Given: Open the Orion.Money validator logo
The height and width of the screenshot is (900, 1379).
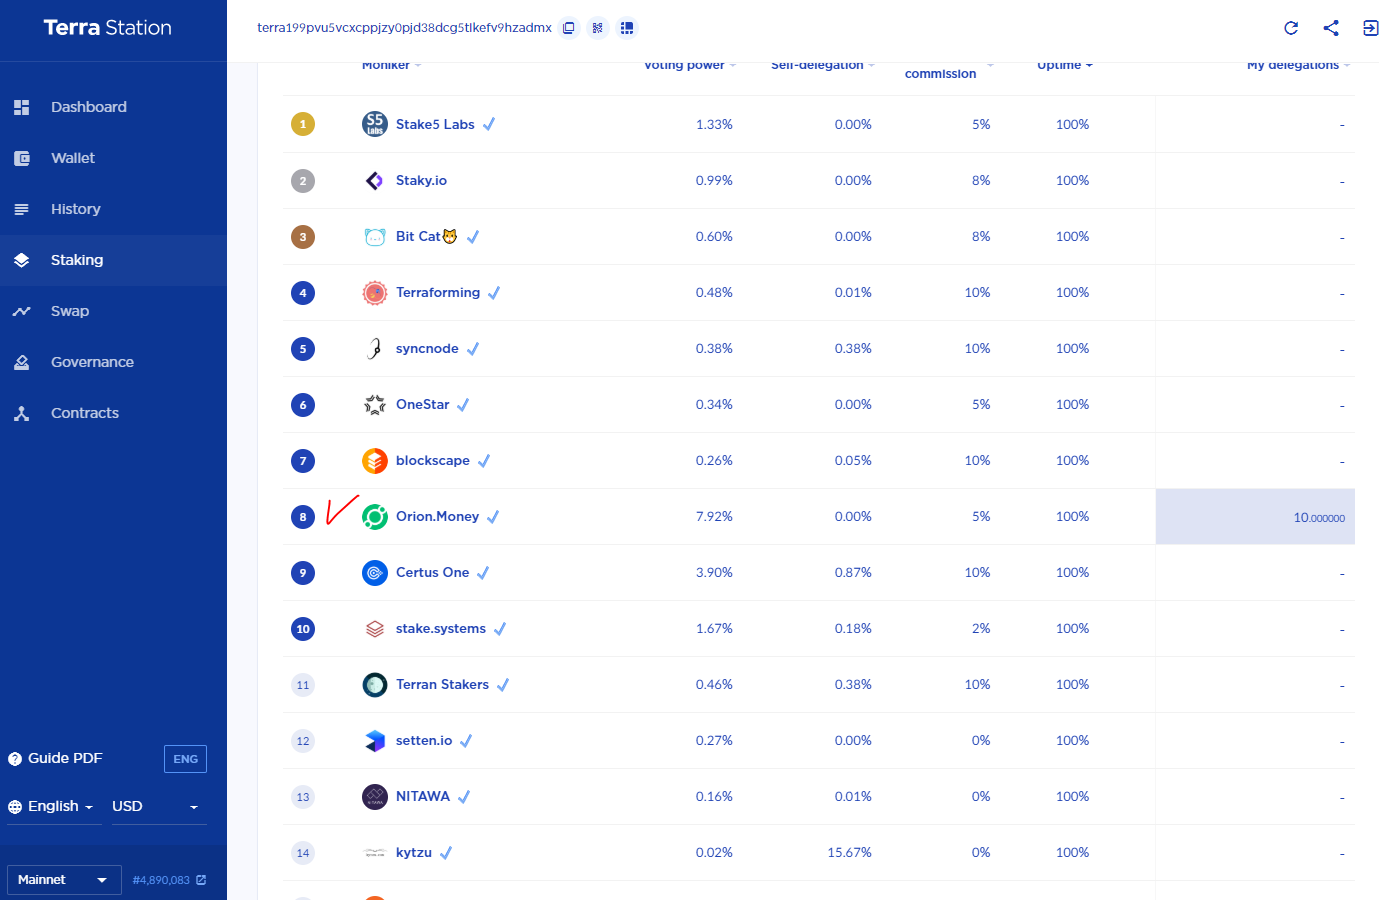Looking at the screenshot, I should tap(375, 517).
